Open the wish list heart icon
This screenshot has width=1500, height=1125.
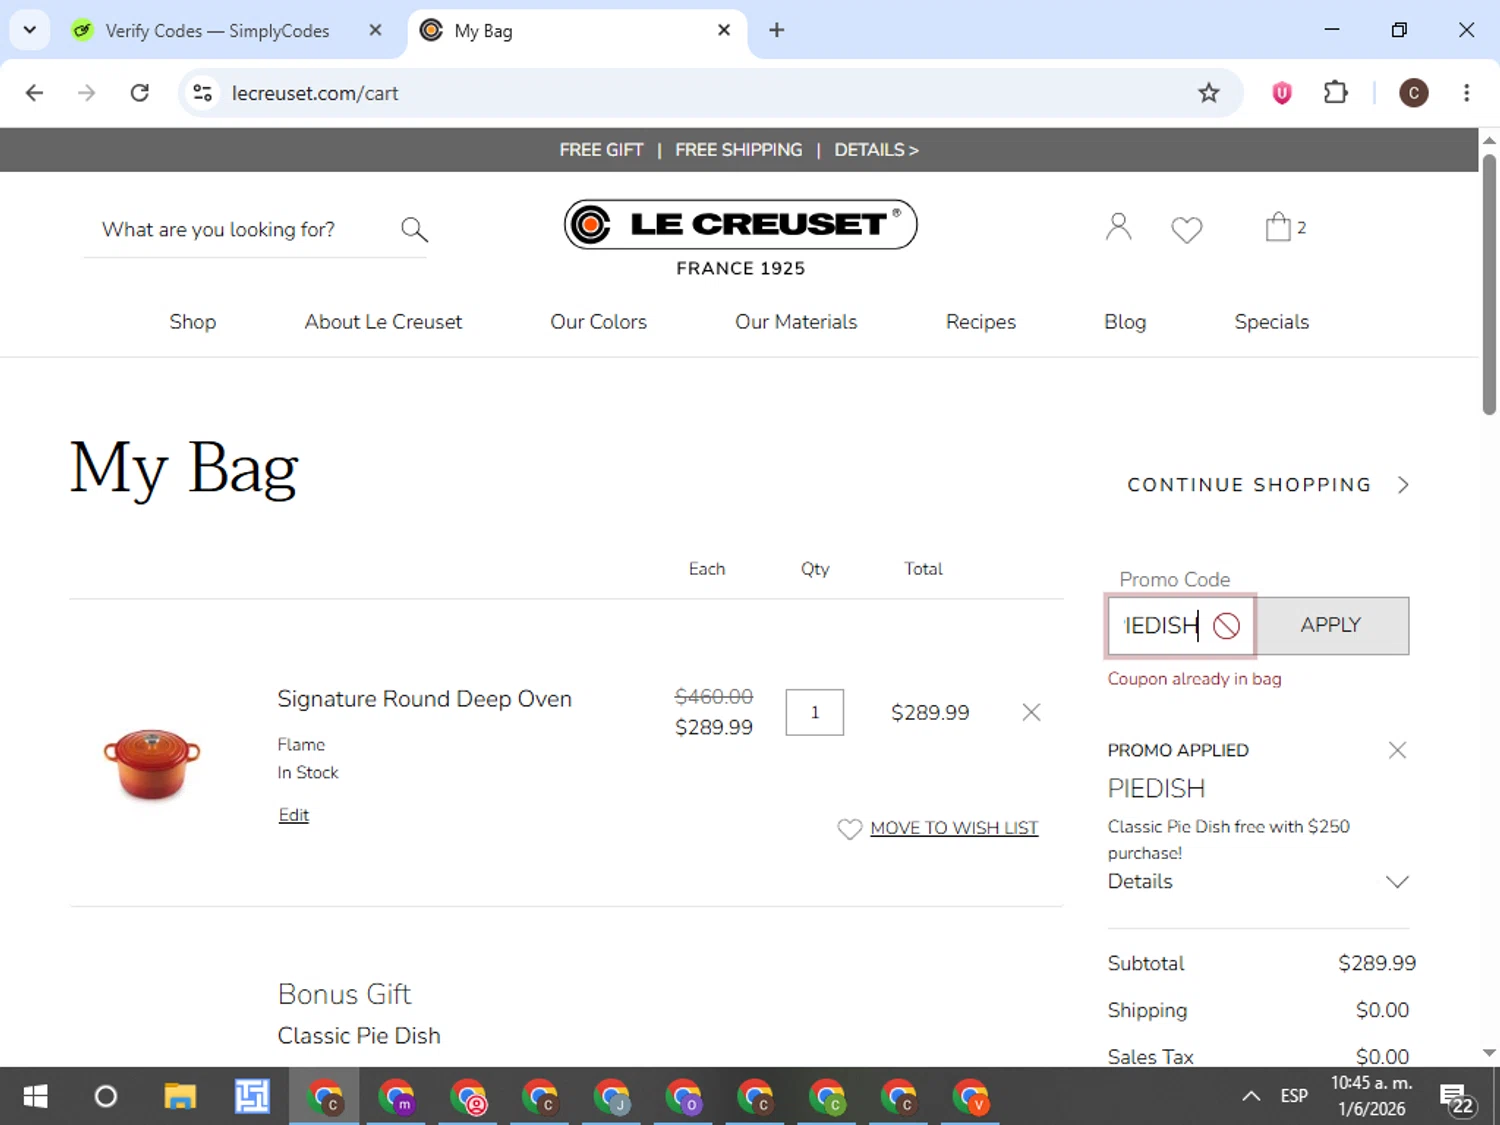coord(1187,230)
